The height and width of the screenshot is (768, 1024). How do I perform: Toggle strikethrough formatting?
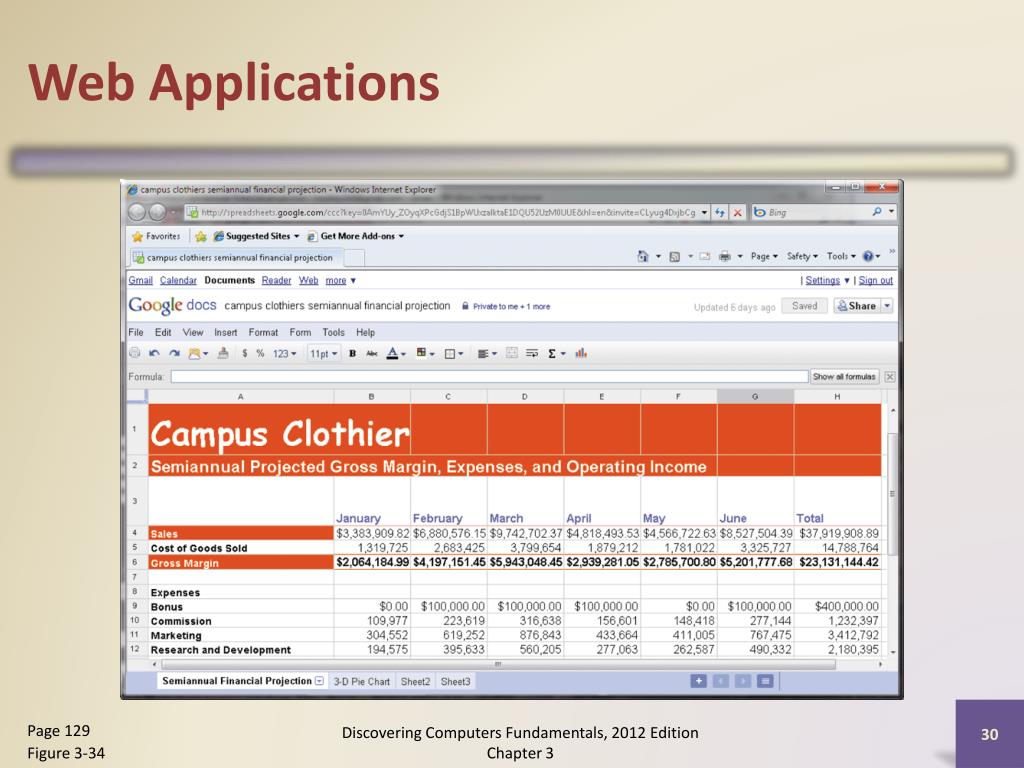tap(372, 353)
